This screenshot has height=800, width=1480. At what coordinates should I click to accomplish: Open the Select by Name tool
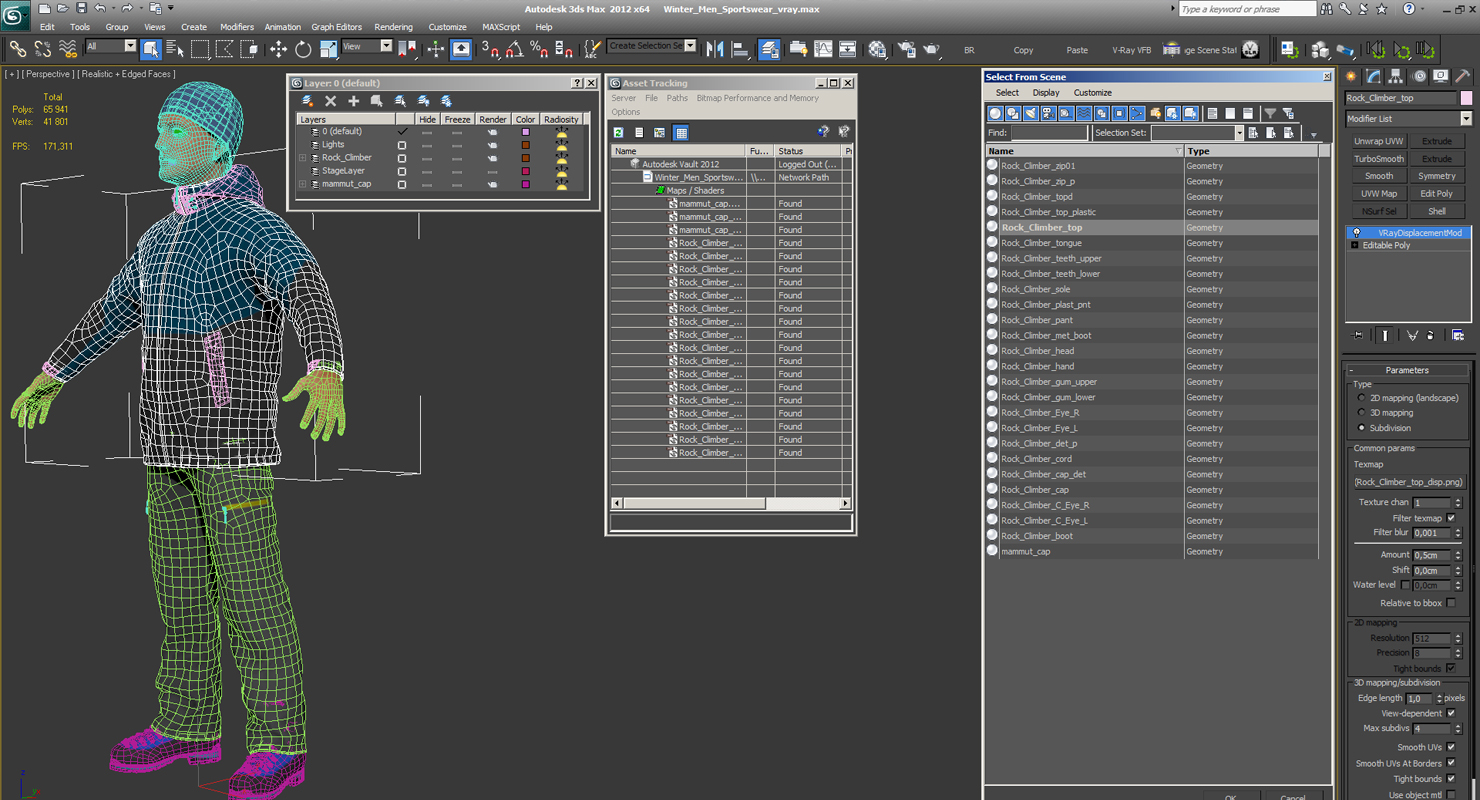(x=175, y=48)
